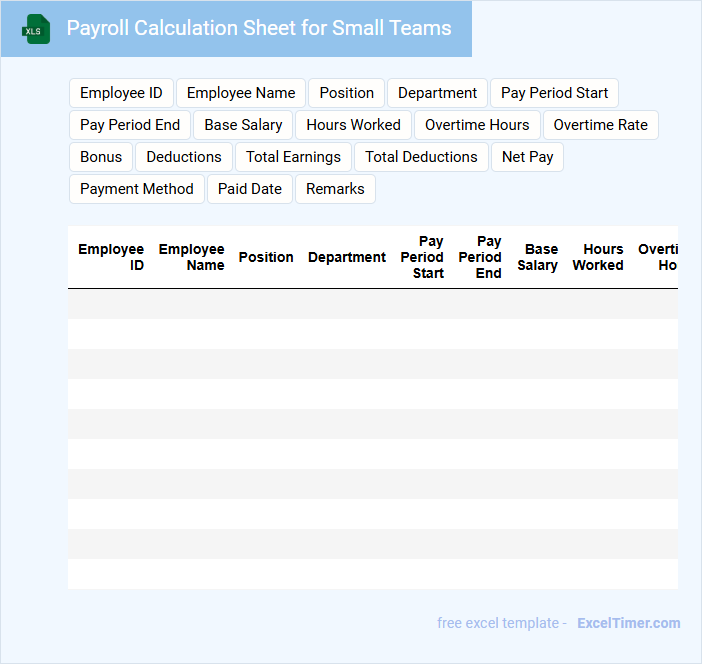702x664 pixels.
Task: Click the 'free excel template -' text
Action: (x=502, y=623)
